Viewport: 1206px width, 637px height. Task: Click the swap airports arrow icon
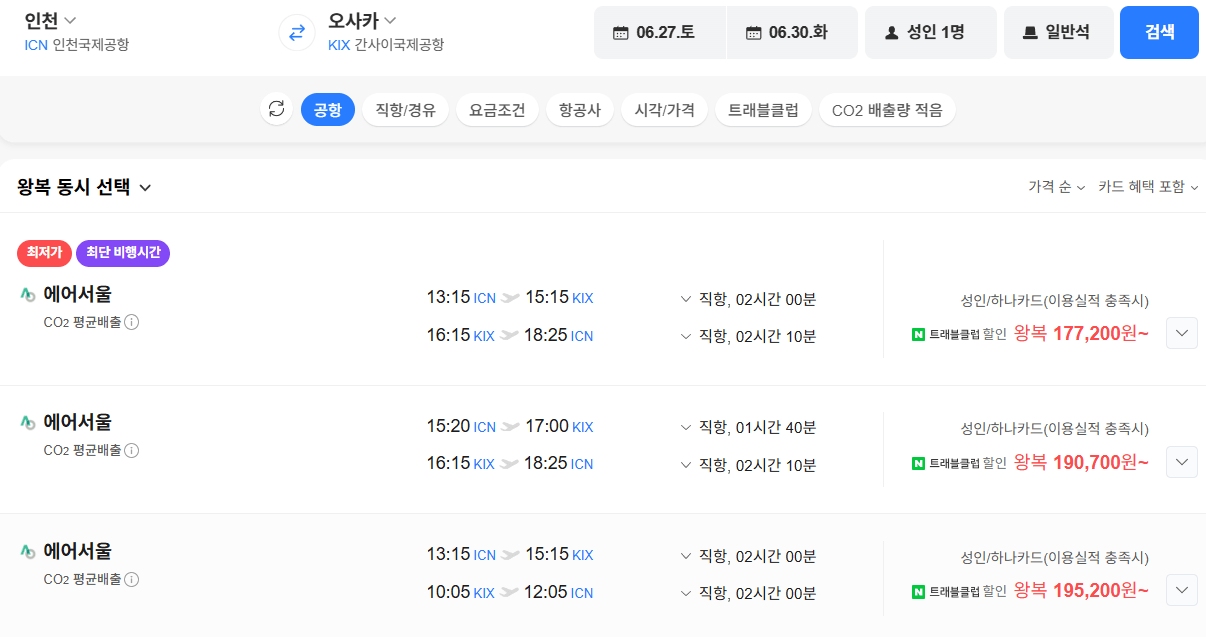[296, 31]
